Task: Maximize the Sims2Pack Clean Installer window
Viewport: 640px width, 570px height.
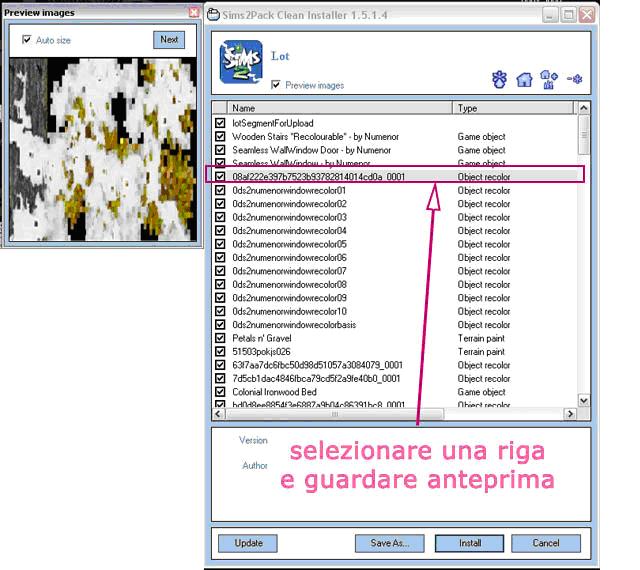Action: tap(569, 15)
